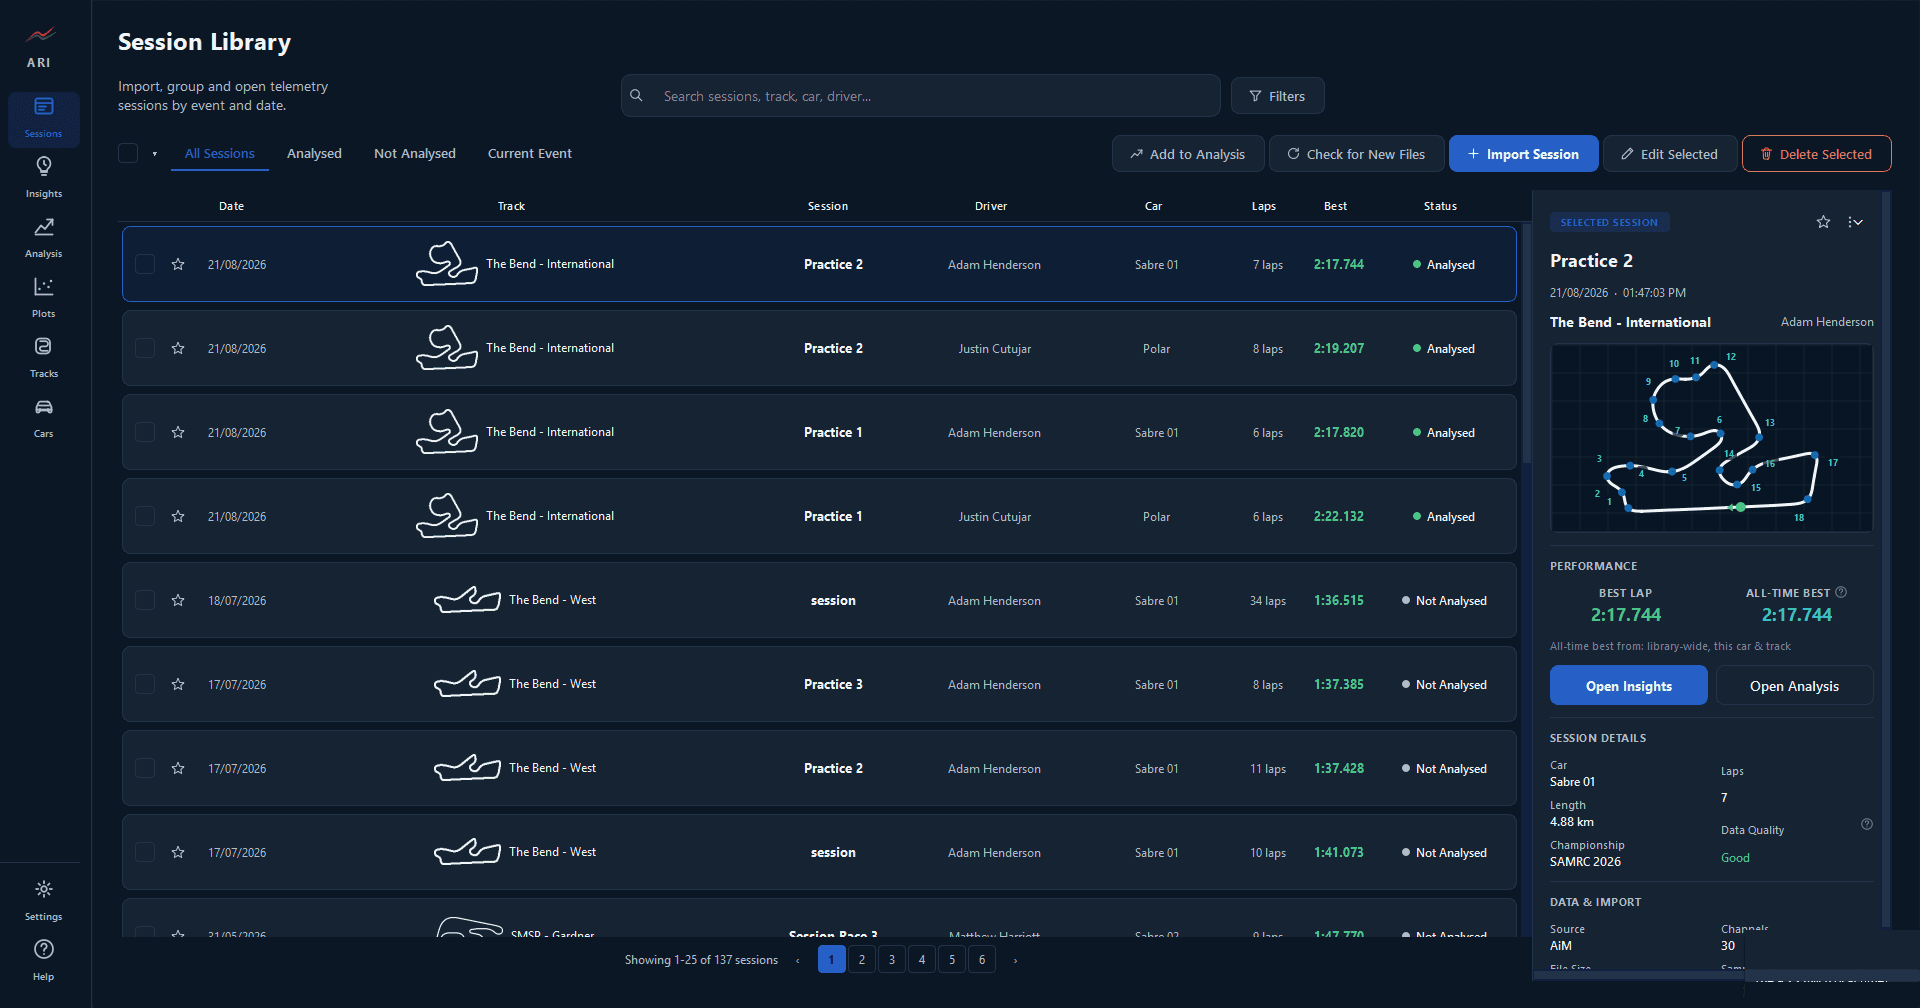Open the select-all dropdown arrow
Image resolution: width=1920 pixels, height=1008 pixels.
(154, 154)
